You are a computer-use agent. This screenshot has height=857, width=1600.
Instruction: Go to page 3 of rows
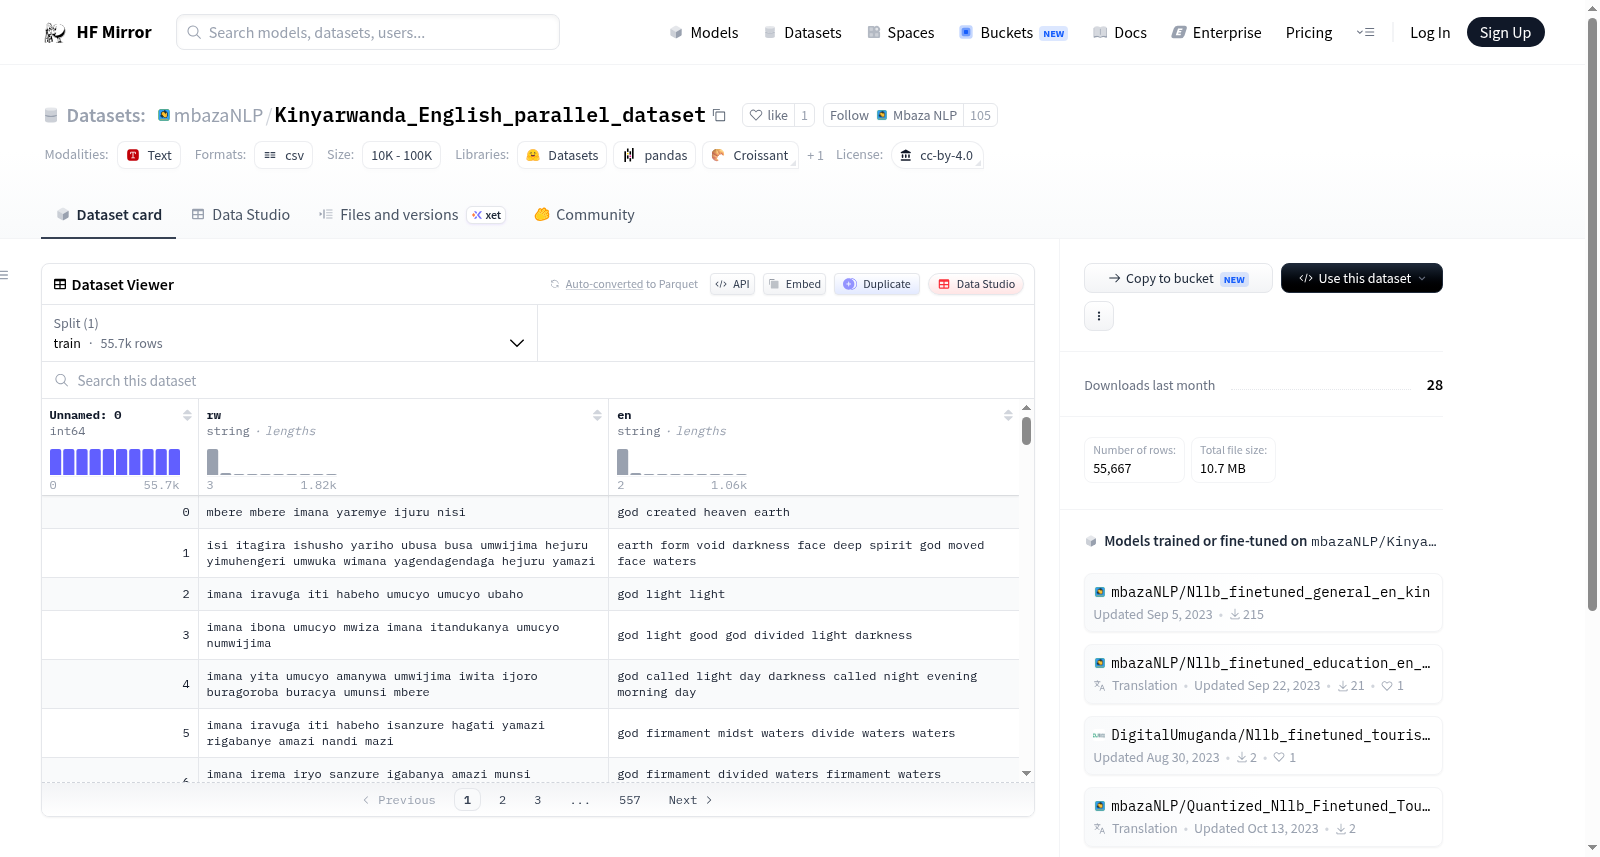[x=537, y=800]
